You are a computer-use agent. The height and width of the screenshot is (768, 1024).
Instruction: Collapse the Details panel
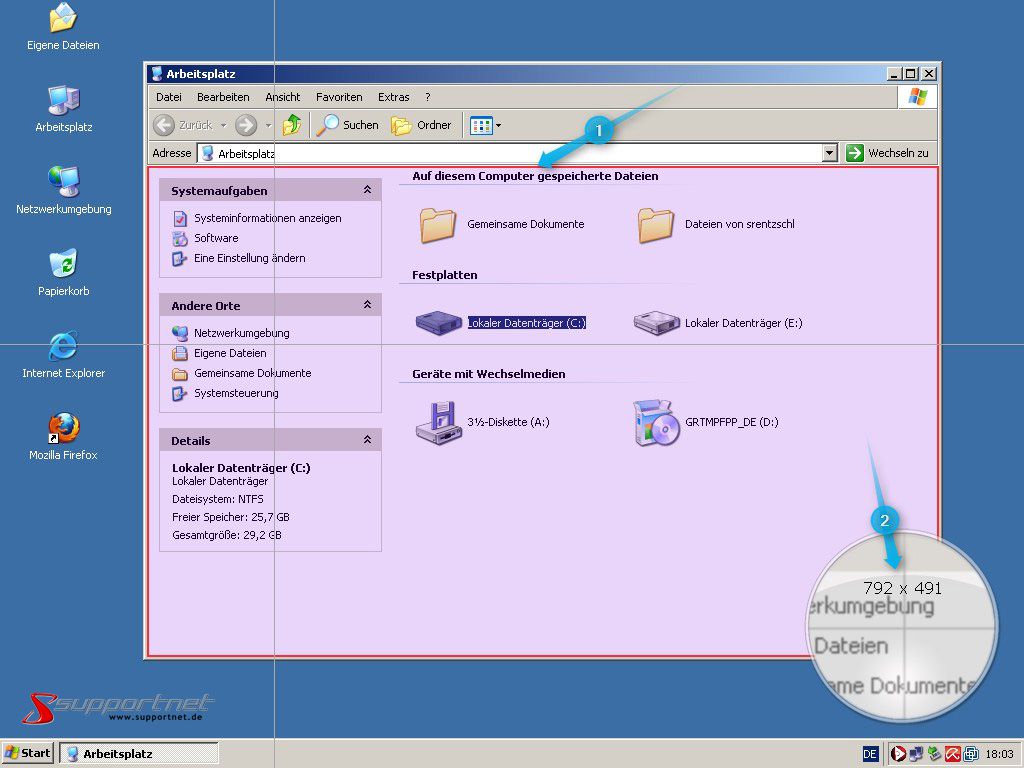pyautogui.click(x=367, y=440)
